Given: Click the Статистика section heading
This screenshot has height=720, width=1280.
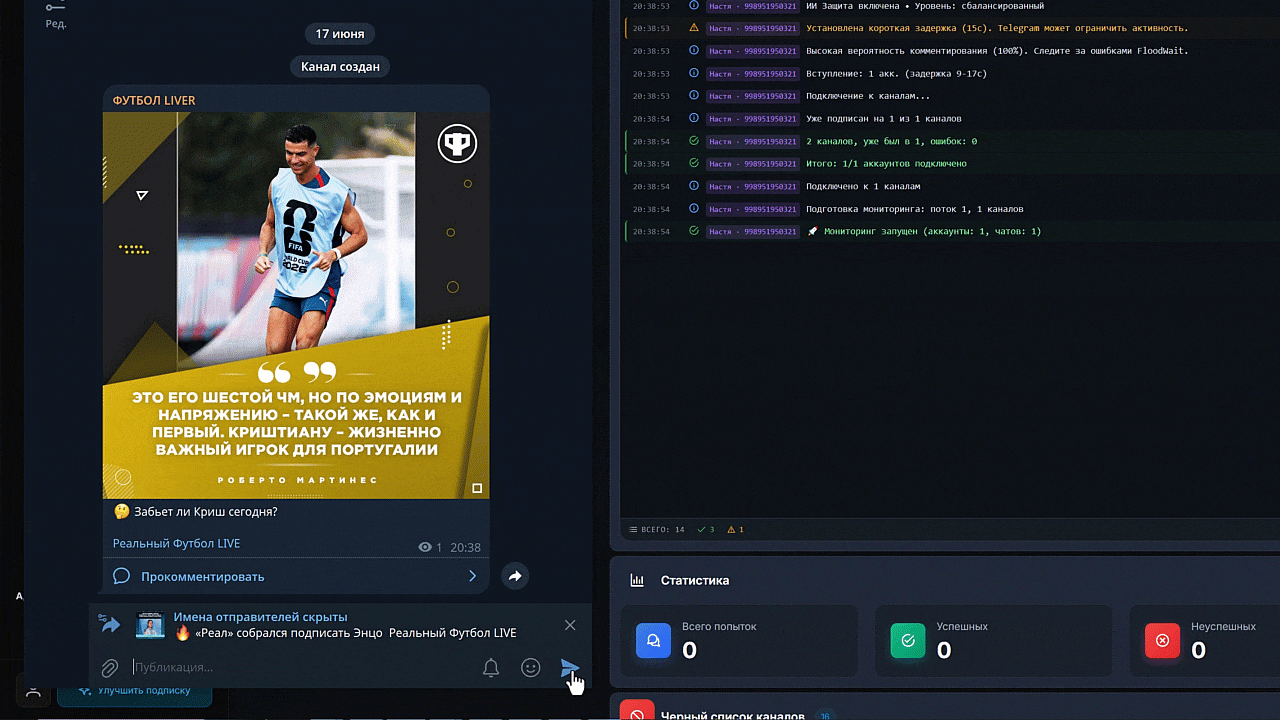Looking at the screenshot, I should point(695,581).
